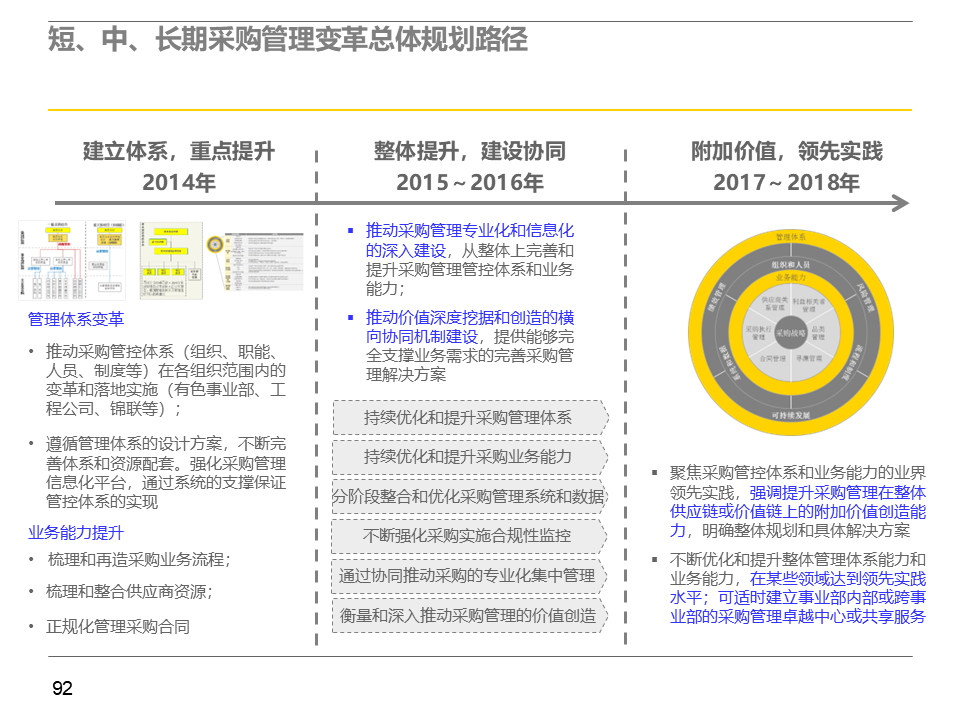Click the 2014年 phase label

pos(179,182)
